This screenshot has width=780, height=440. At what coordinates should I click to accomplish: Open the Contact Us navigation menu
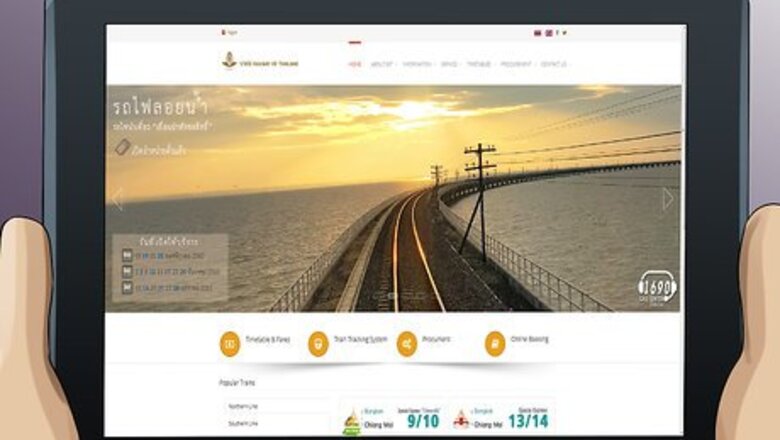[554, 63]
